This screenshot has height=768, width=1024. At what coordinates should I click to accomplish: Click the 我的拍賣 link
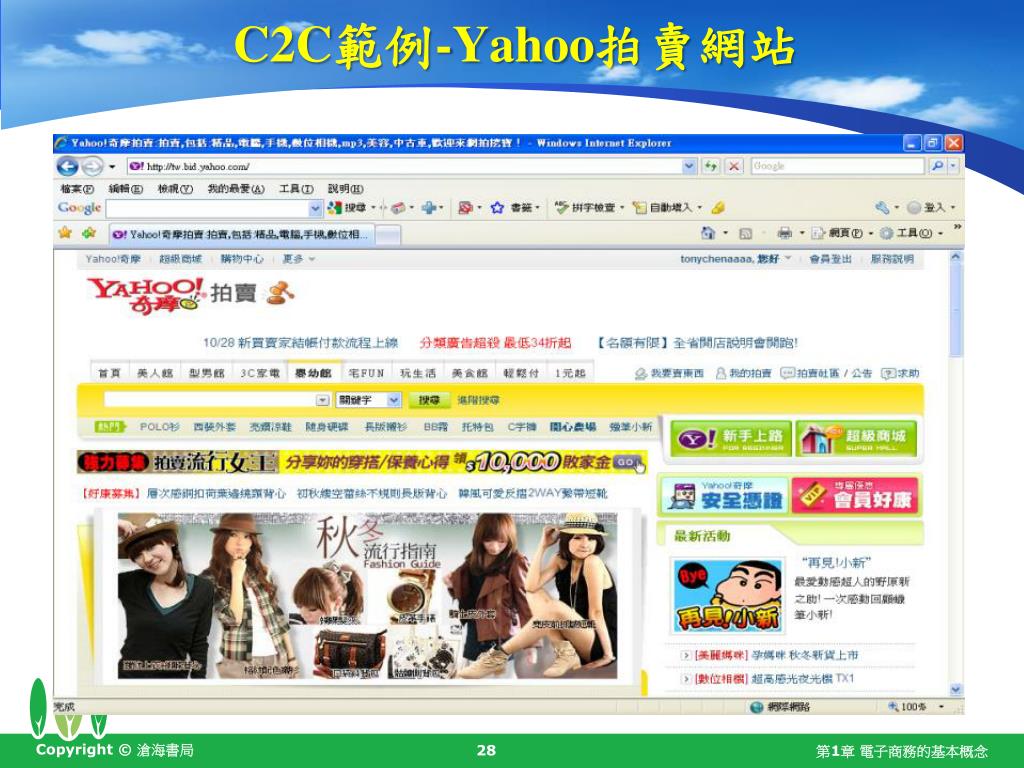[x=743, y=374]
